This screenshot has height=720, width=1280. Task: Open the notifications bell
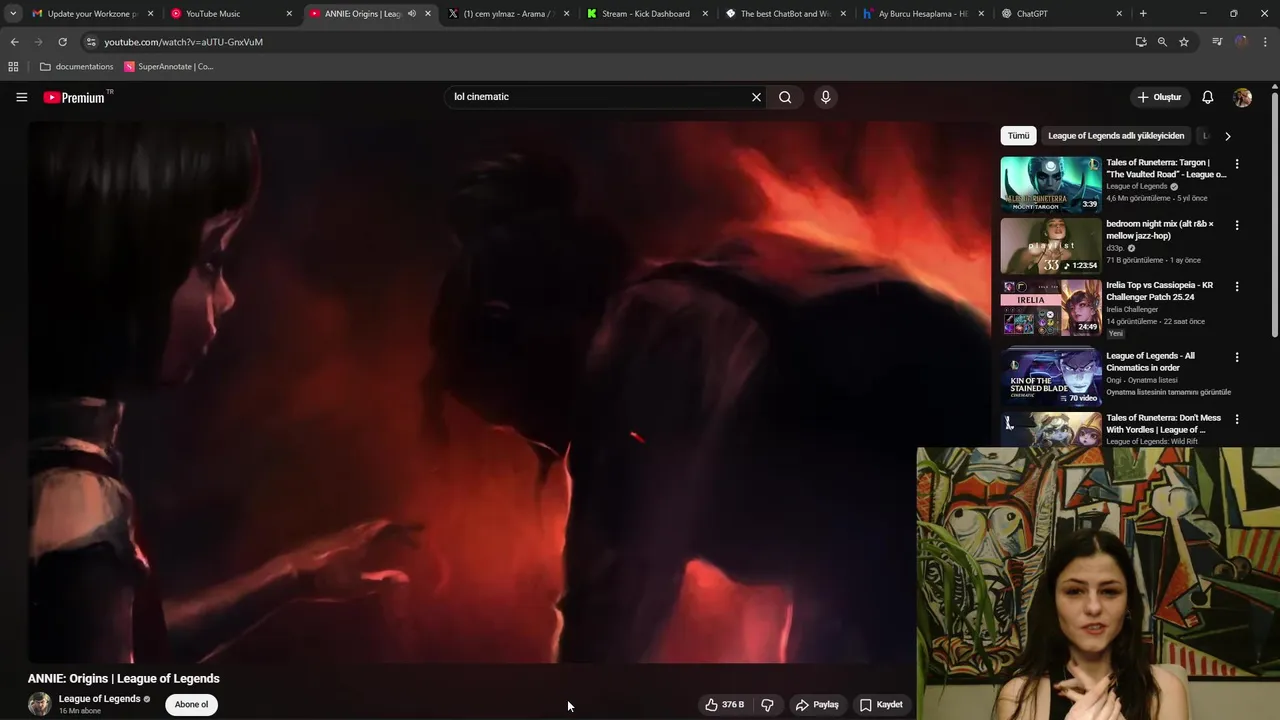(x=1207, y=97)
